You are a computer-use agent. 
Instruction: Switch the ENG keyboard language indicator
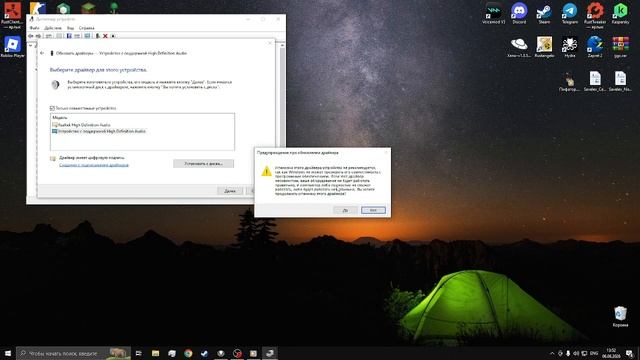click(x=594, y=353)
